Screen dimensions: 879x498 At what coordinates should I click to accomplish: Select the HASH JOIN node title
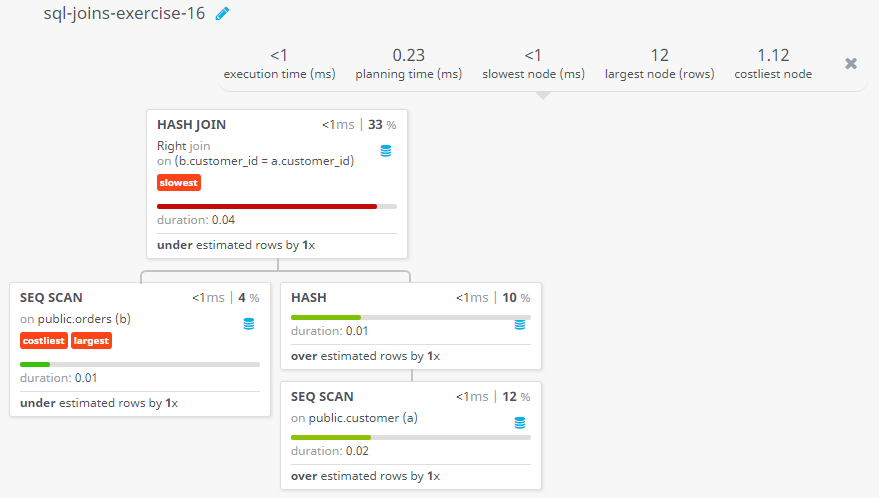click(191, 125)
